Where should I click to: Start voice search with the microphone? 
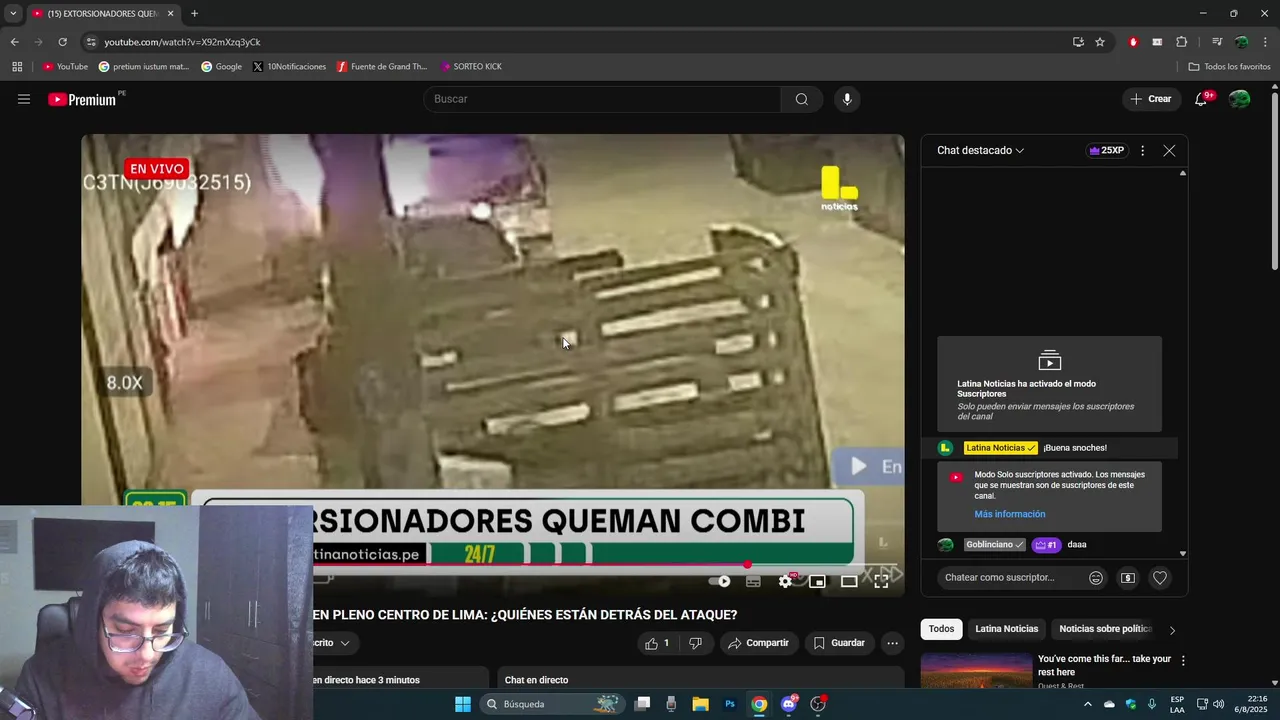point(847,99)
